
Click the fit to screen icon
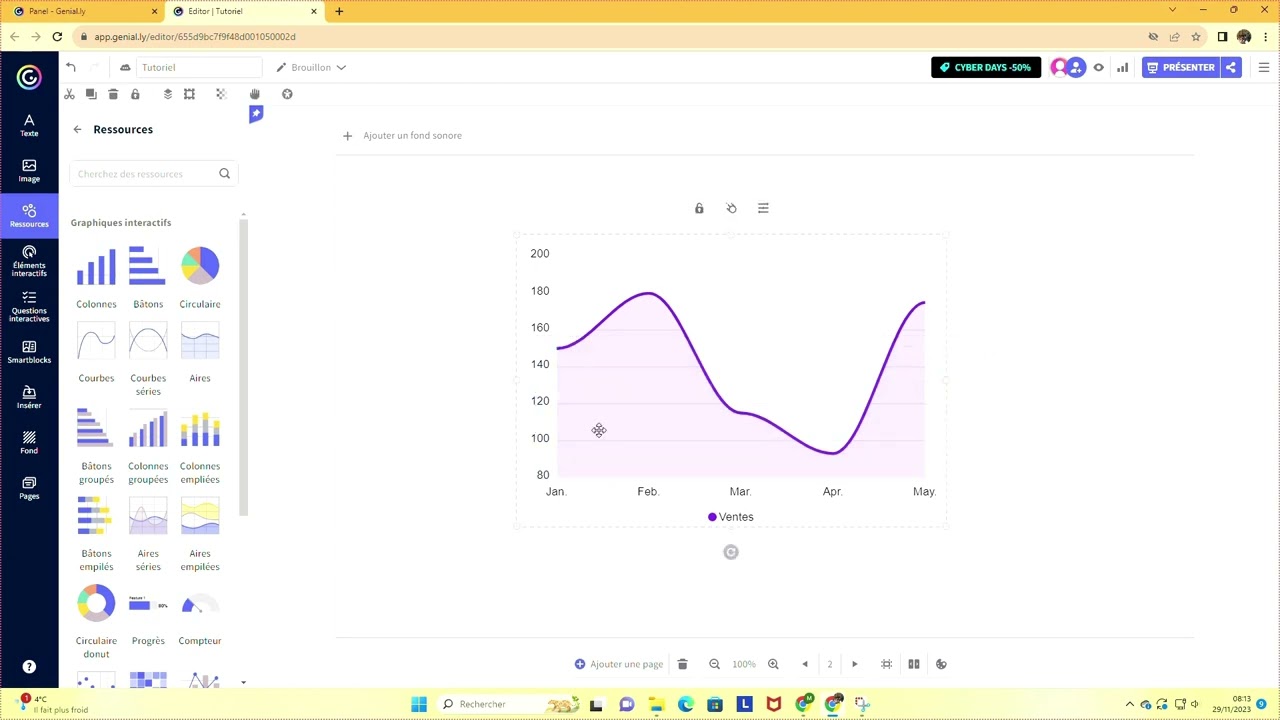tap(886, 664)
